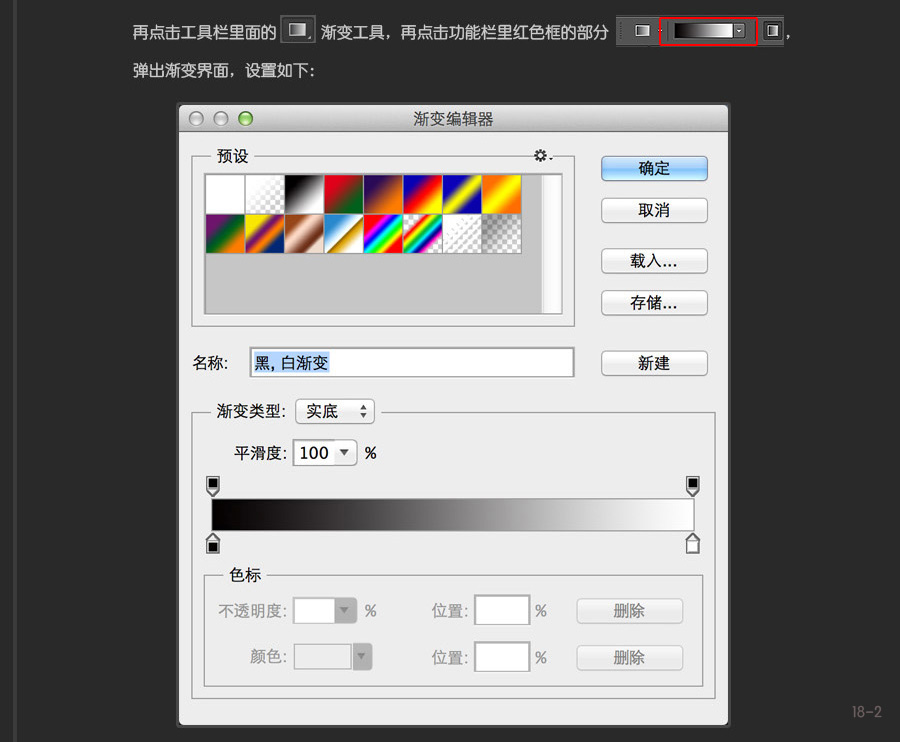
Task: Click the color stop 位置 field
Action: pos(502,657)
